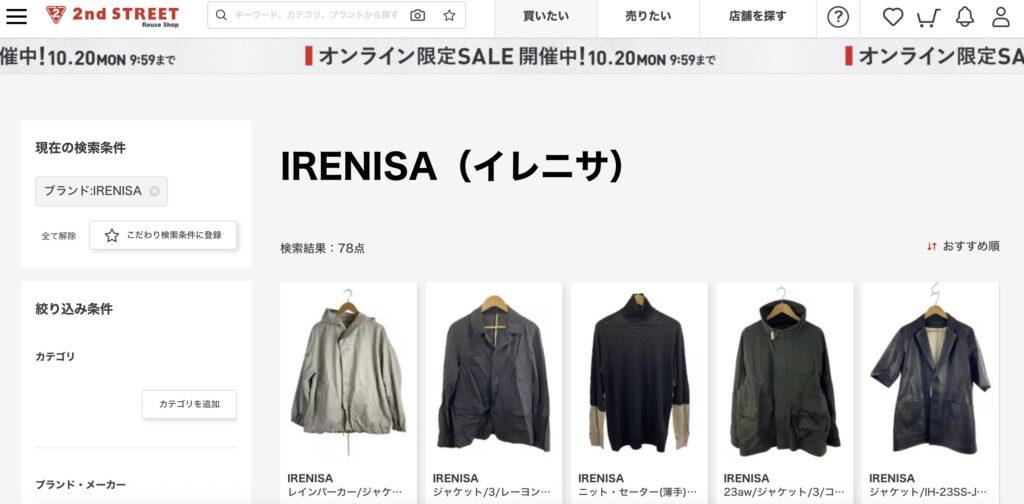Viewport: 1024px width, 504px height.
Task: Open the 店舗を探す menu item
Action: pos(758,16)
